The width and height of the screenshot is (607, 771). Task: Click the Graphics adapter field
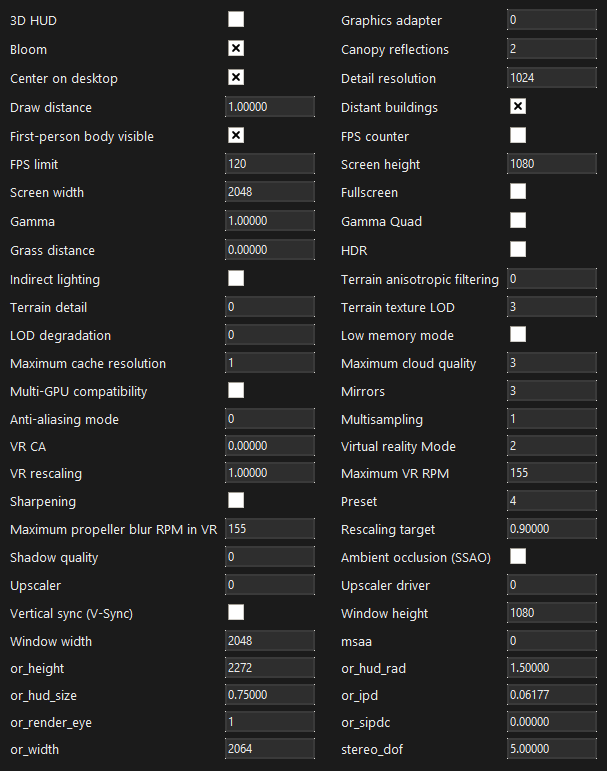point(552,20)
